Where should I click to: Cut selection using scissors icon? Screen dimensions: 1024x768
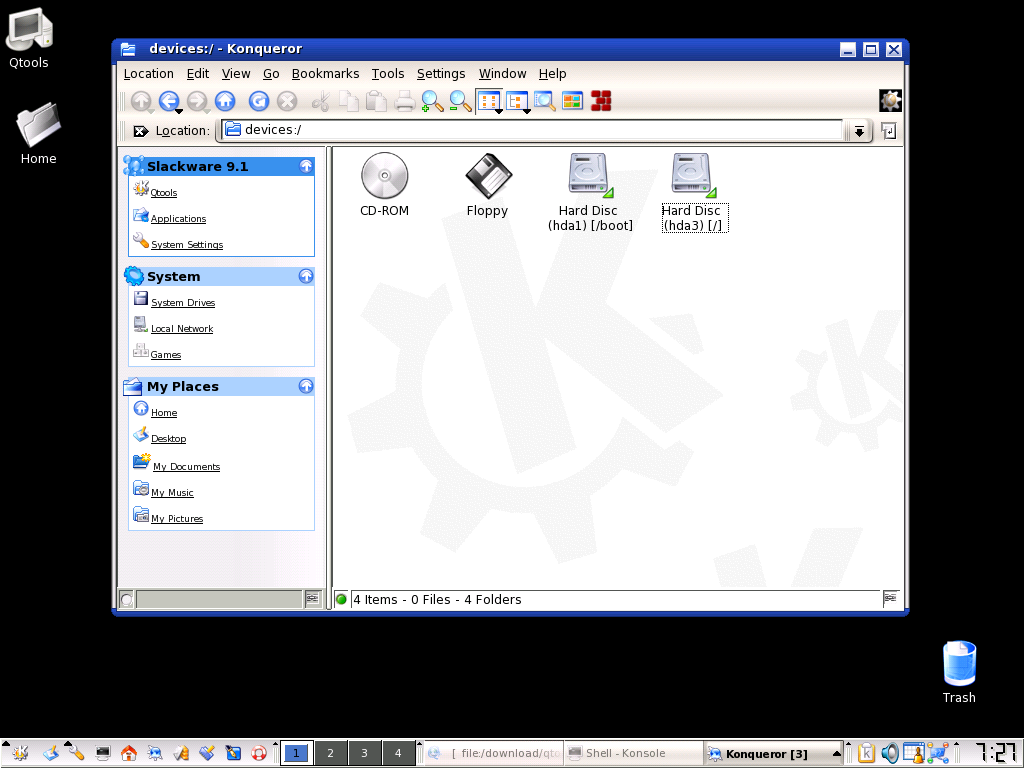point(321,101)
